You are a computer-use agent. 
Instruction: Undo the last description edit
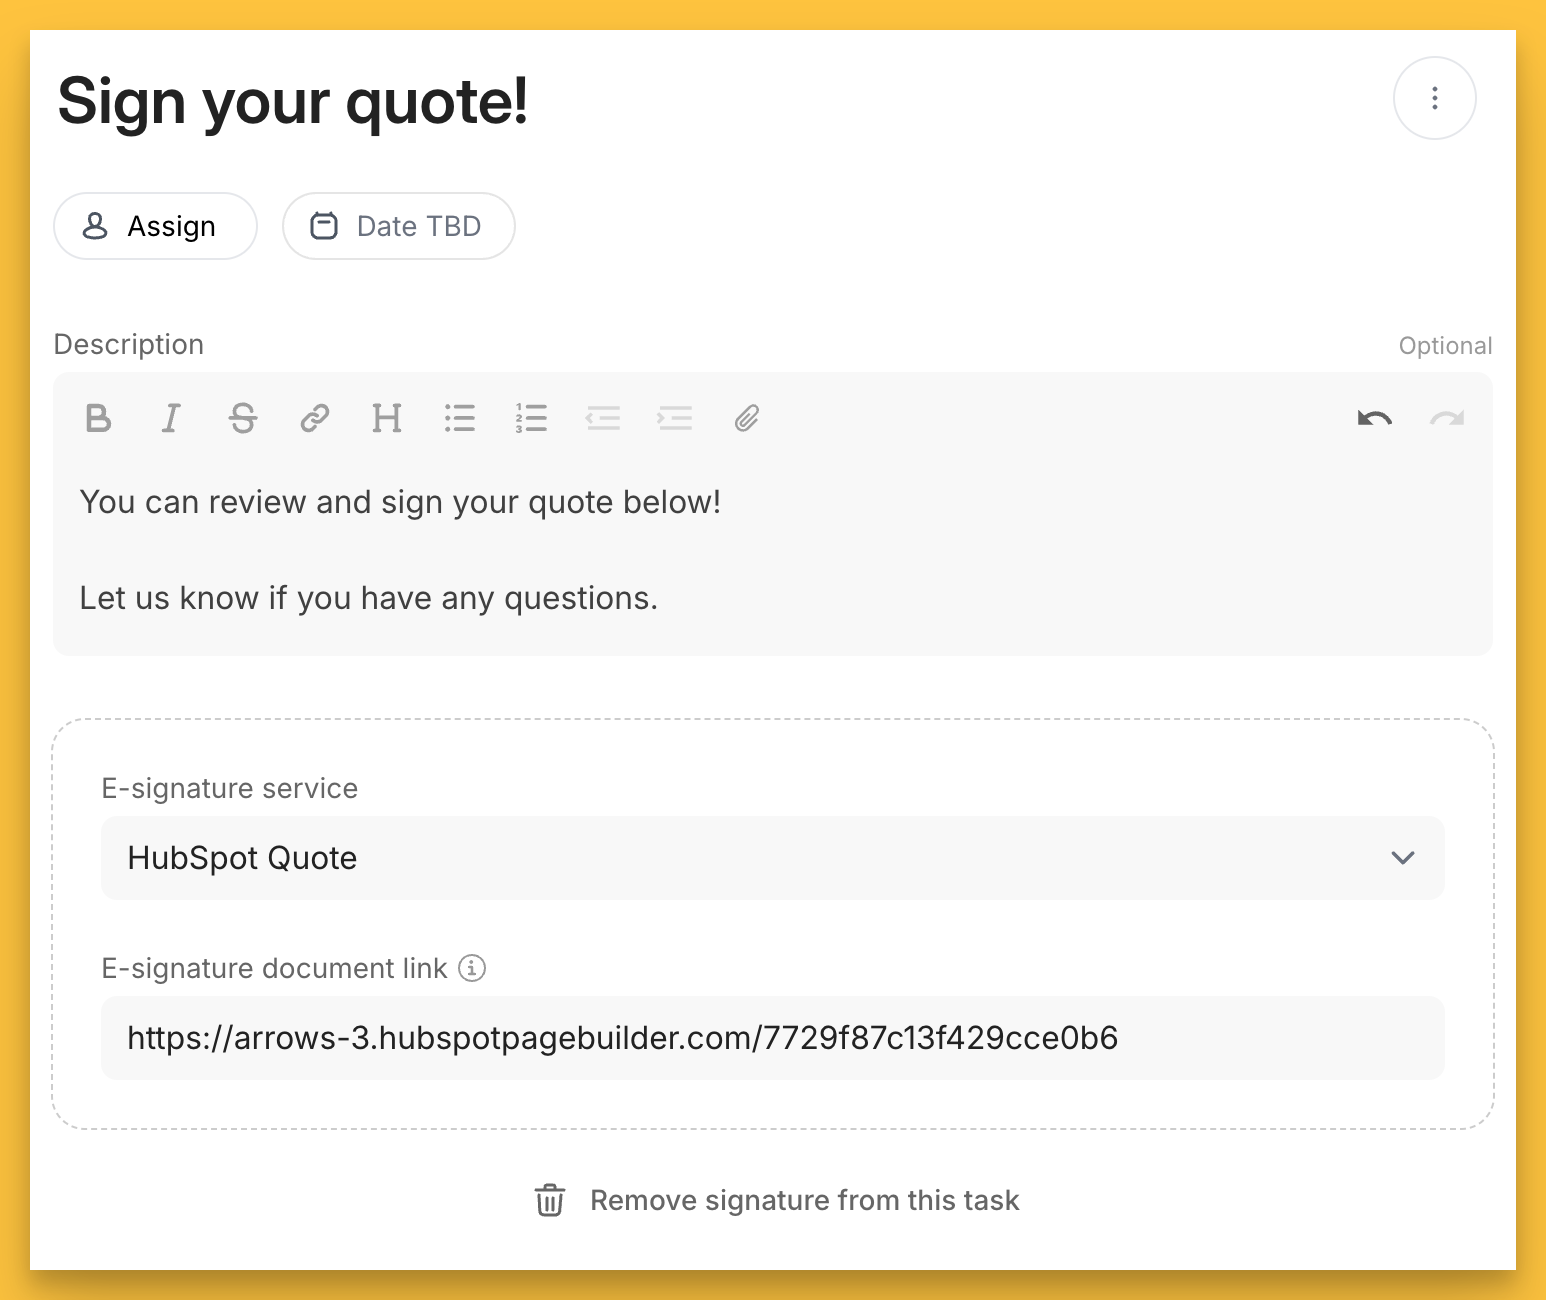pos(1375,418)
